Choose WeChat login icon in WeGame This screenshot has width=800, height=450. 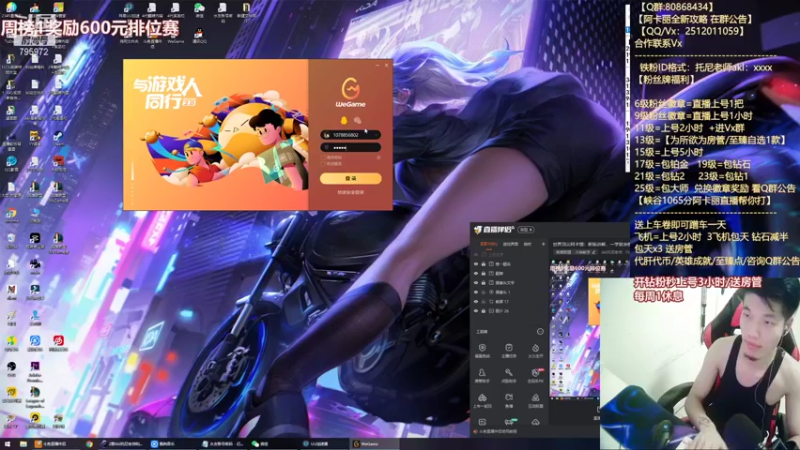(x=358, y=120)
